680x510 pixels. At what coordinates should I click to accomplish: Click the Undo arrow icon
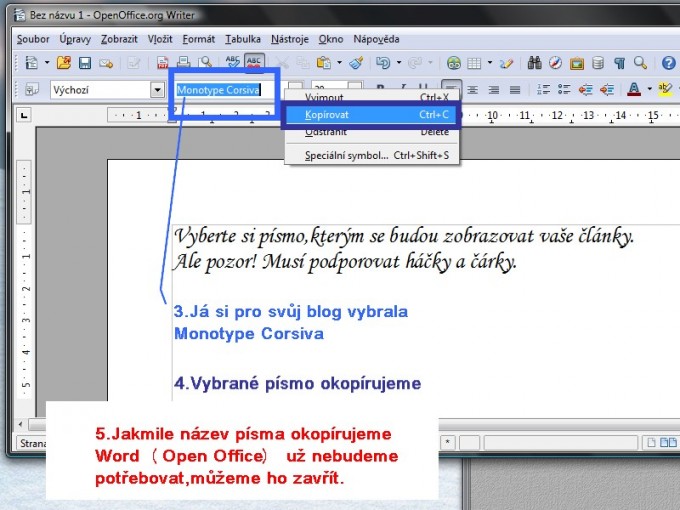coord(383,63)
